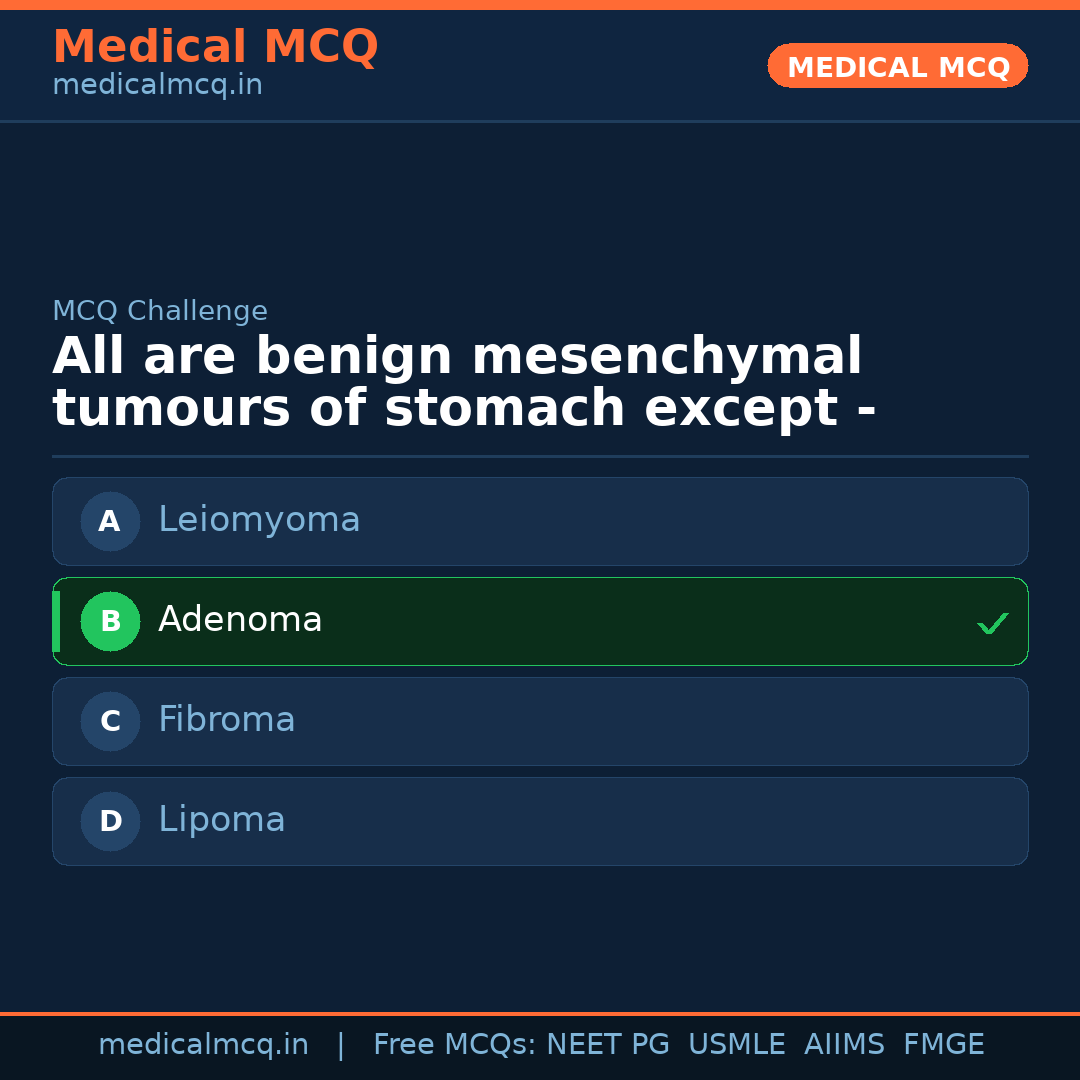Click the USMLE footer text
Screen dimensions: 1080x1080
coord(736,1045)
